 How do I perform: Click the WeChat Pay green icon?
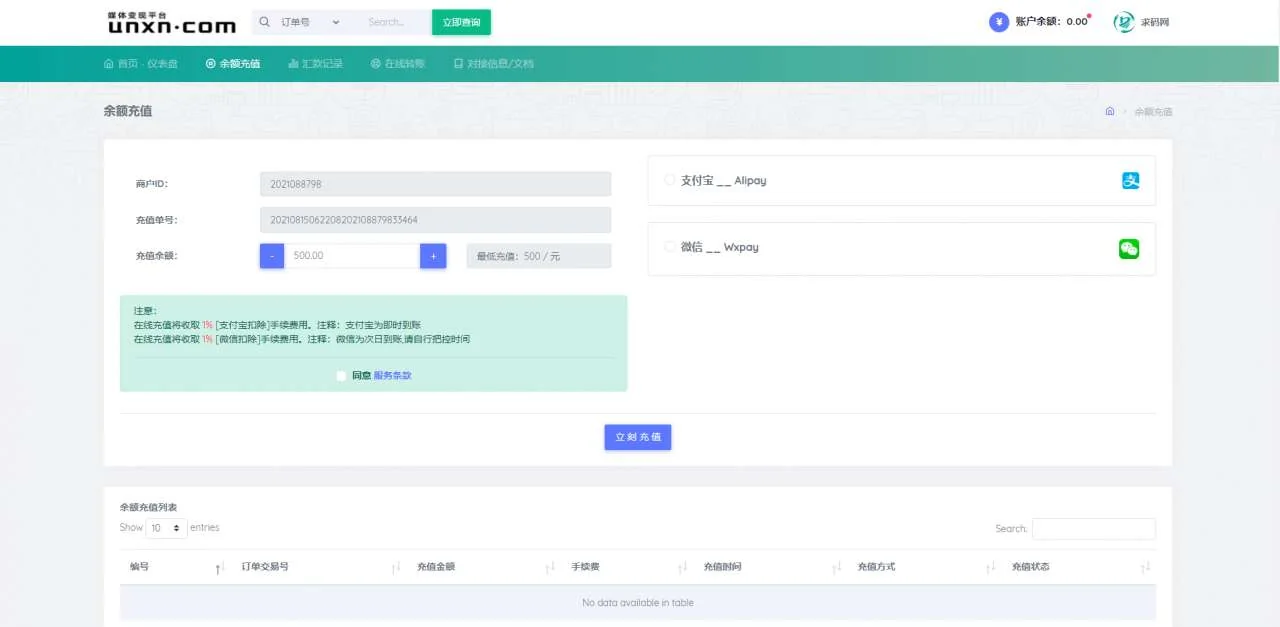click(1128, 249)
